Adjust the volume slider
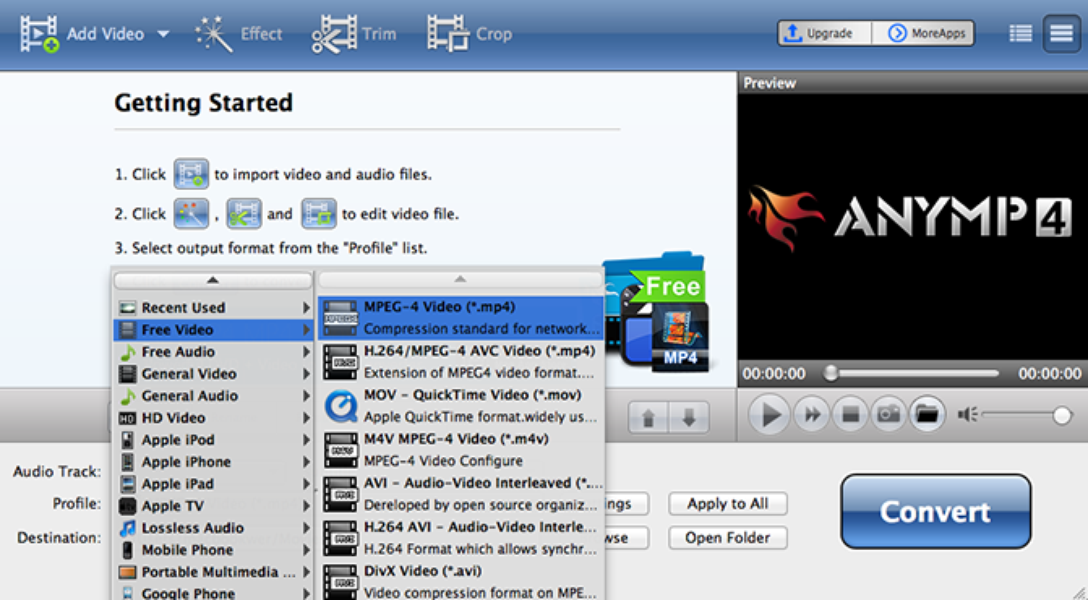The height and width of the screenshot is (600, 1088). [x=1060, y=415]
